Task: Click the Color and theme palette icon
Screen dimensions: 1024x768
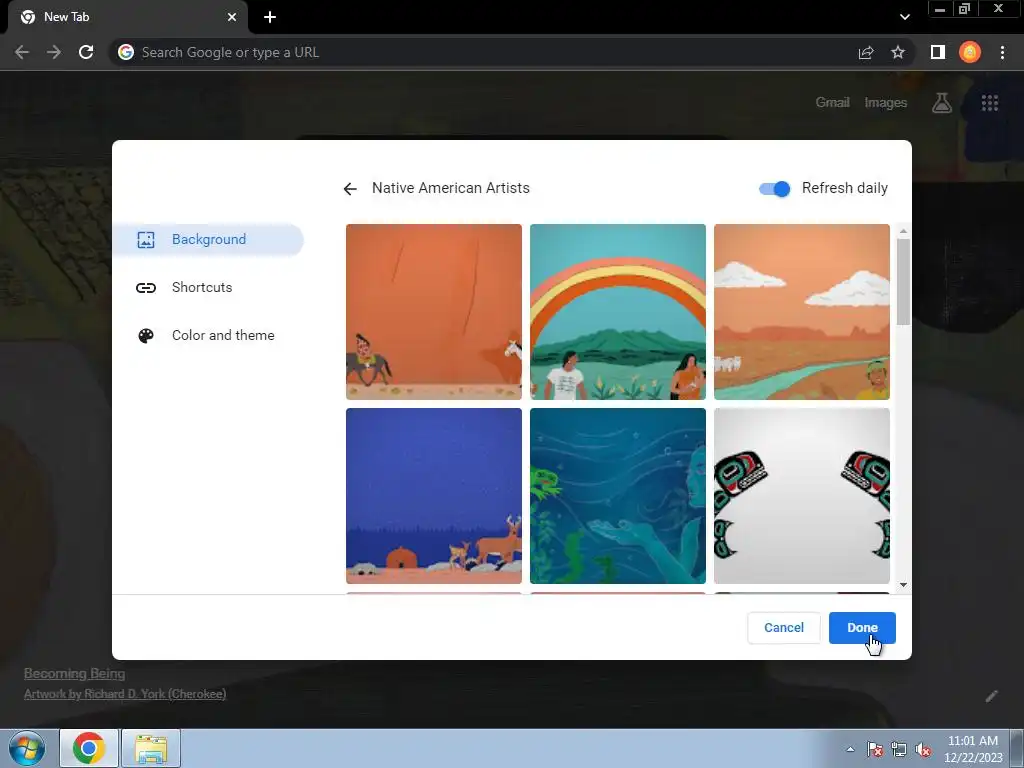Action: click(146, 336)
